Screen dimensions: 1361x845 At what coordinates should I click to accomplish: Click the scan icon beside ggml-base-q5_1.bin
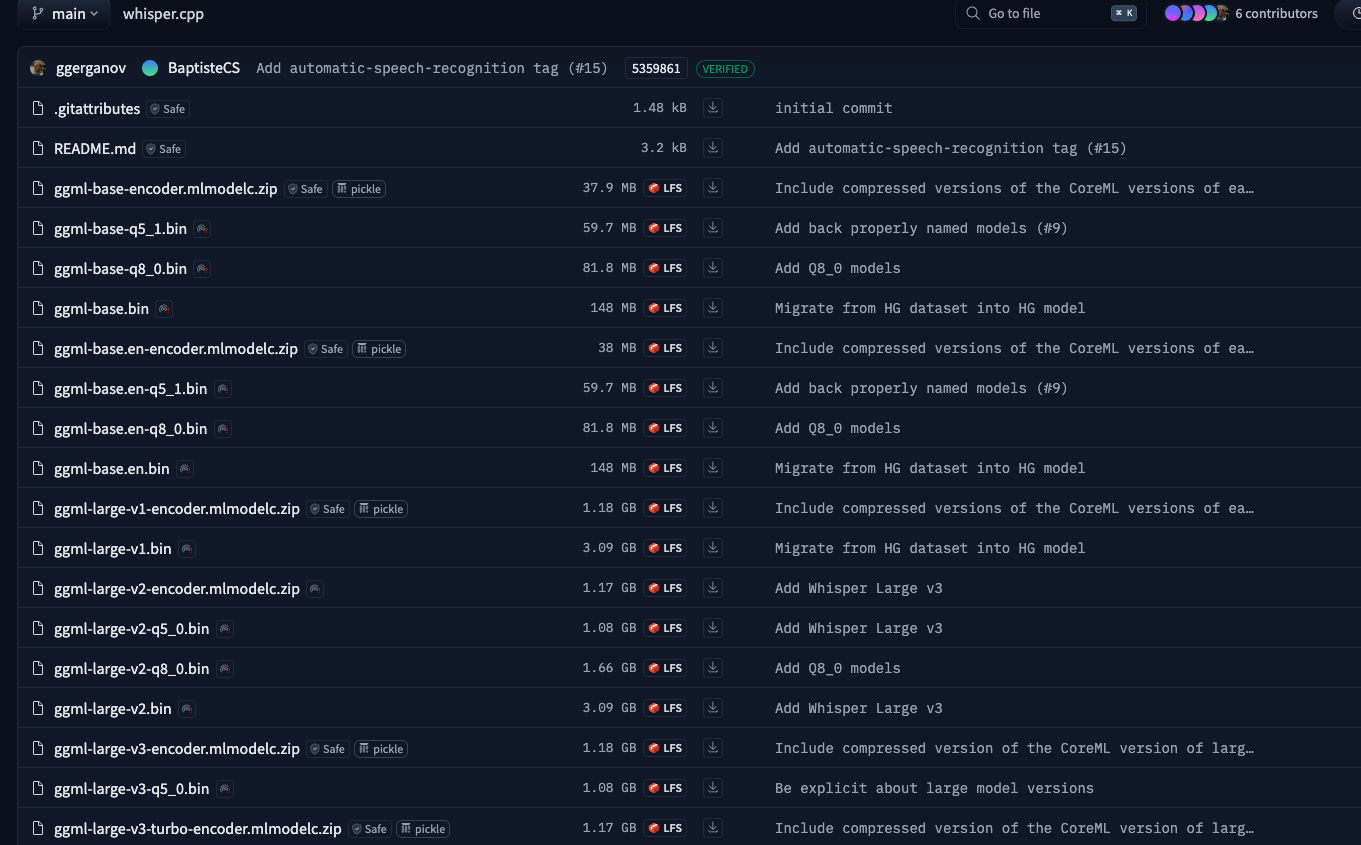202,229
